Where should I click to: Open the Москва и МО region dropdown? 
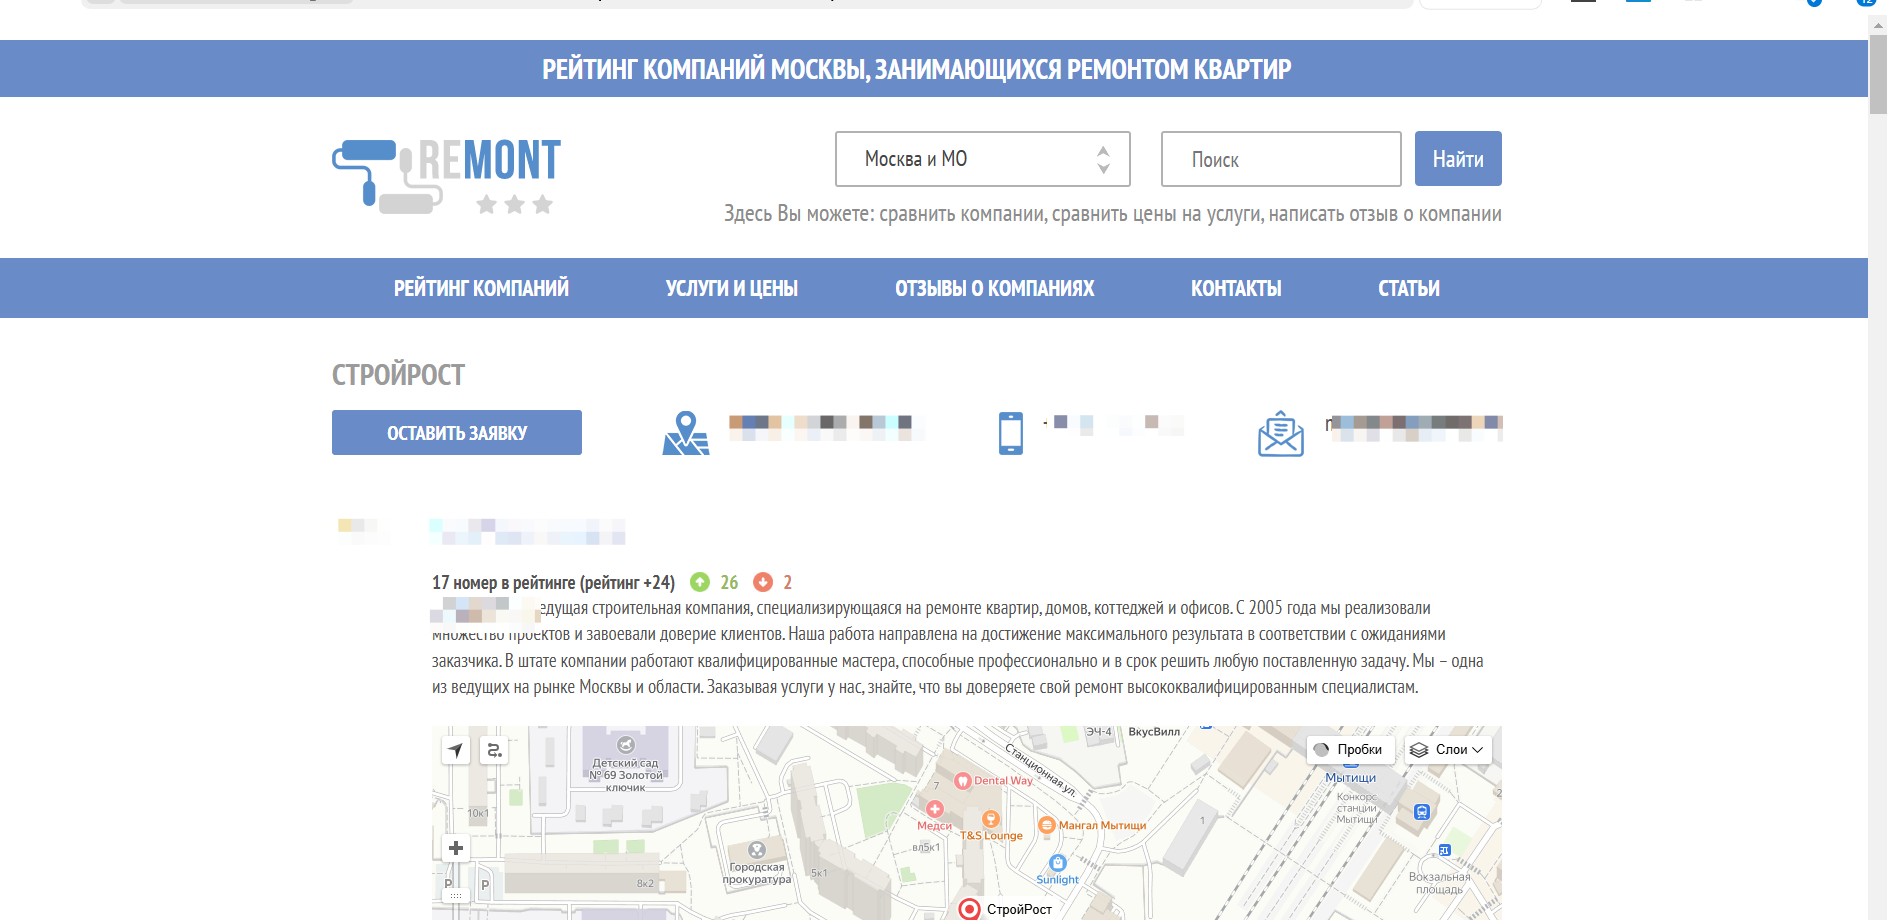pyautogui.click(x=982, y=159)
